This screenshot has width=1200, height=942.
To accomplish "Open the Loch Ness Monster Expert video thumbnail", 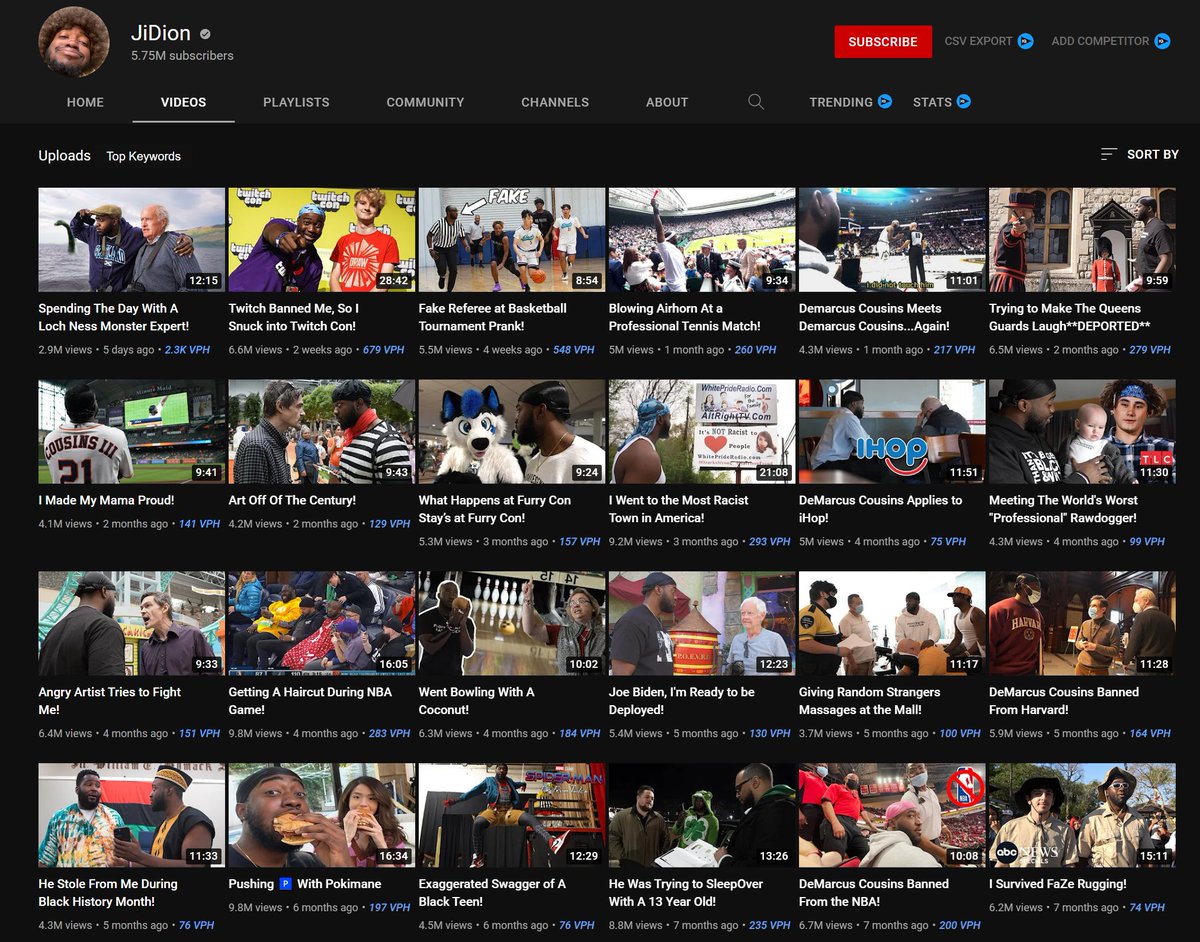I will [x=132, y=240].
